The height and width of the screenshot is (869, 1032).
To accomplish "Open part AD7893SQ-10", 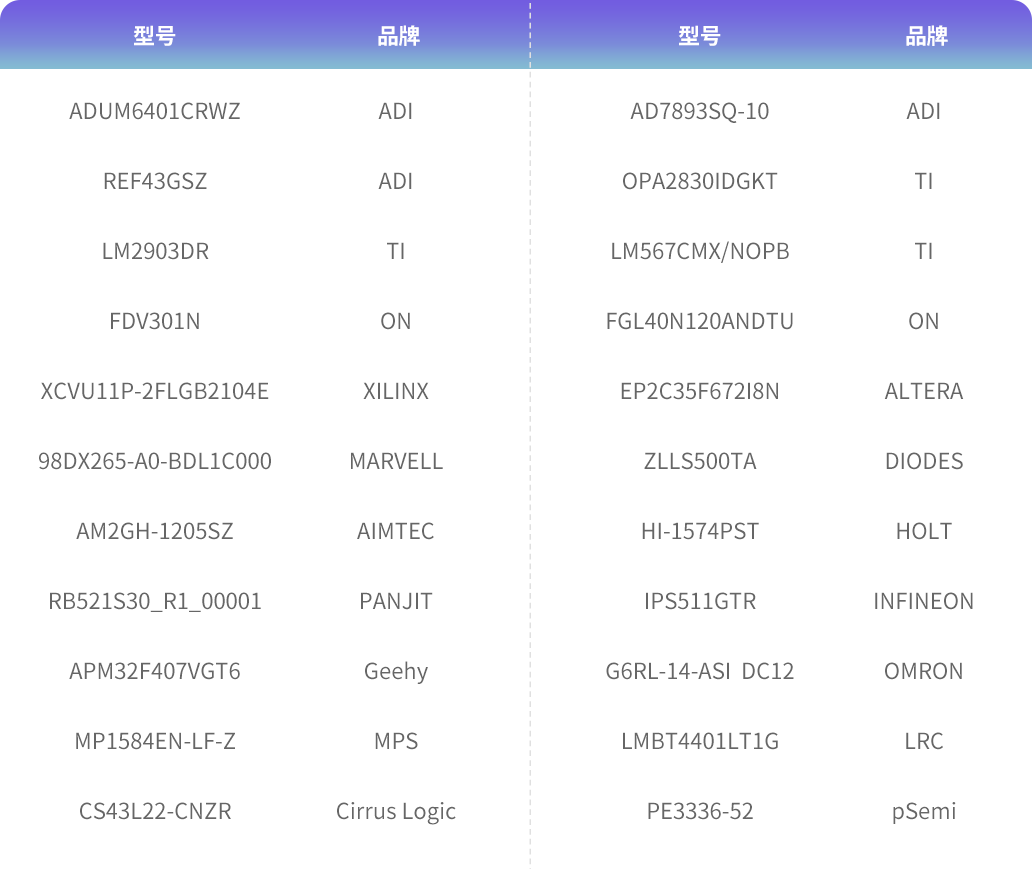I will point(700,111).
